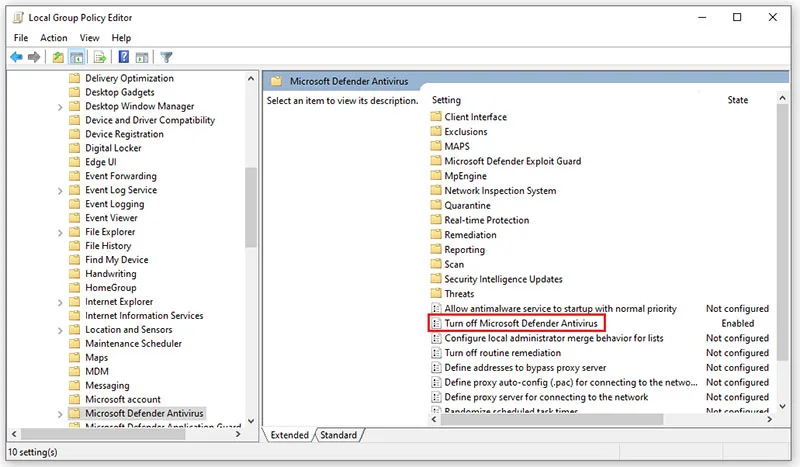Click the Scan folder icon
The image size is (800, 467).
point(436,264)
